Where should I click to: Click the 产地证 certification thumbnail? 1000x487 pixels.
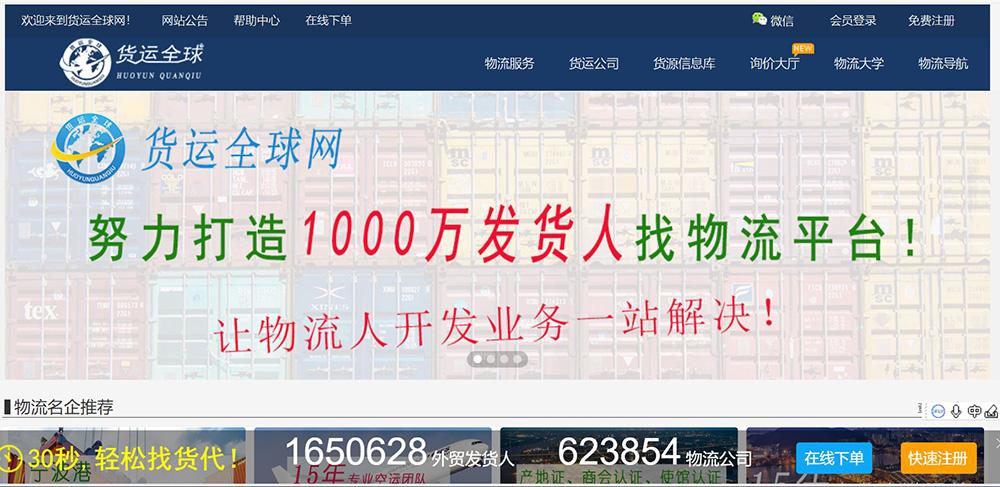[x=619, y=455]
